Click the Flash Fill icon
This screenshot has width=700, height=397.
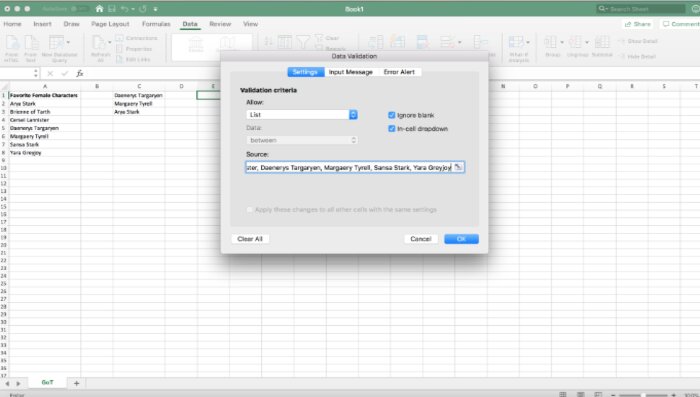click(x=397, y=42)
